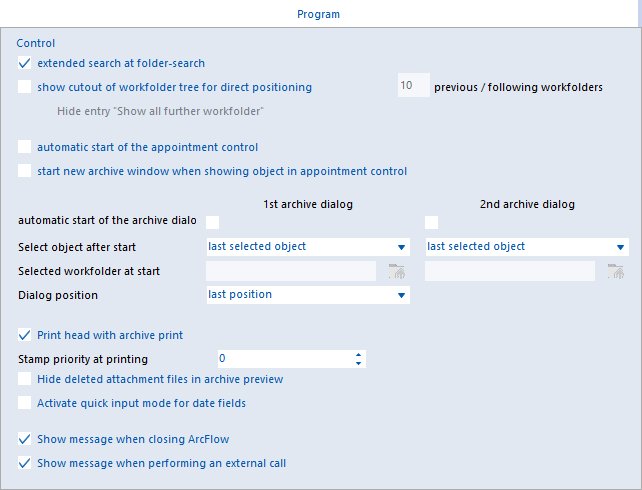The width and height of the screenshot is (642, 490).
Task: Uncheck Show message when closing ArcFlow
Action: [25, 439]
